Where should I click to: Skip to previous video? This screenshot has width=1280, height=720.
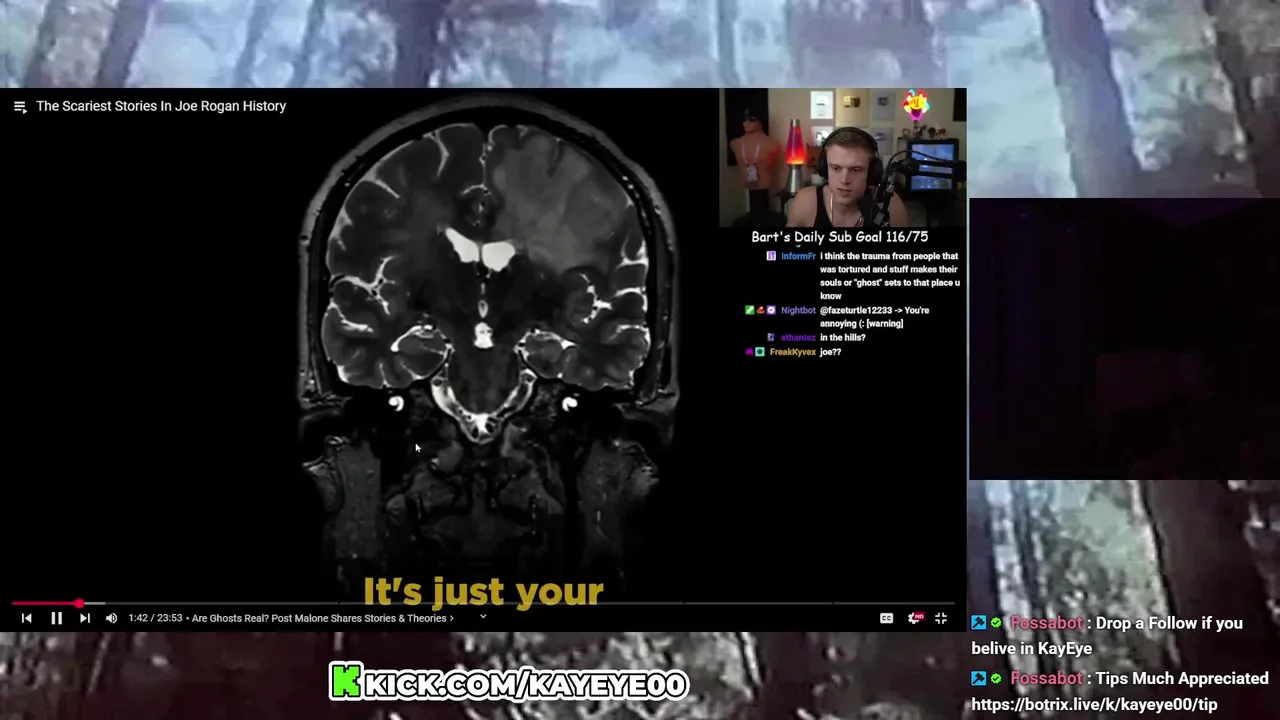27,618
